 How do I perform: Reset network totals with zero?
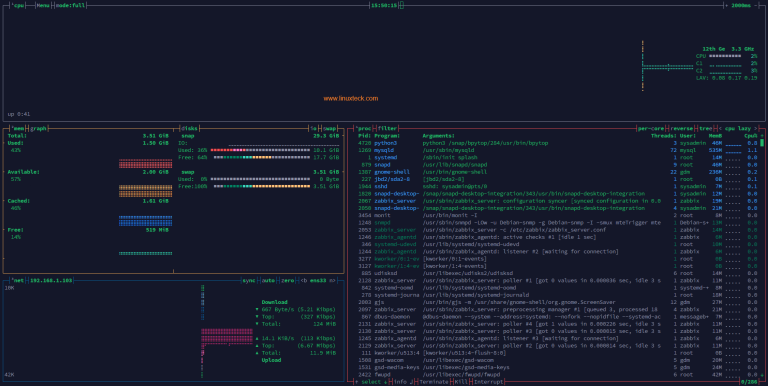[x=288, y=280]
